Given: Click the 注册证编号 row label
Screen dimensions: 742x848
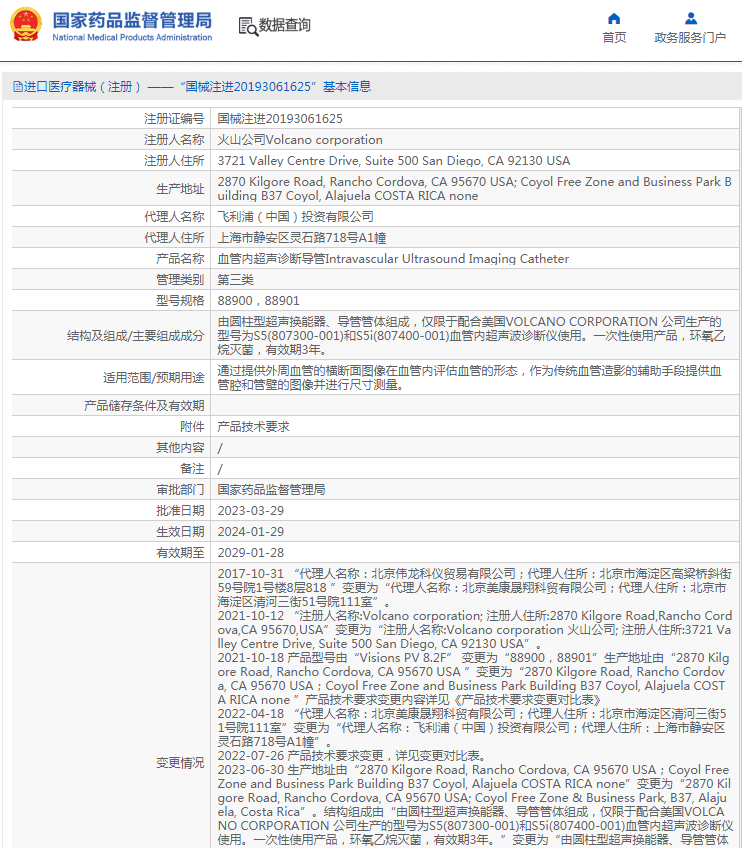Looking at the screenshot, I should (174, 118).
